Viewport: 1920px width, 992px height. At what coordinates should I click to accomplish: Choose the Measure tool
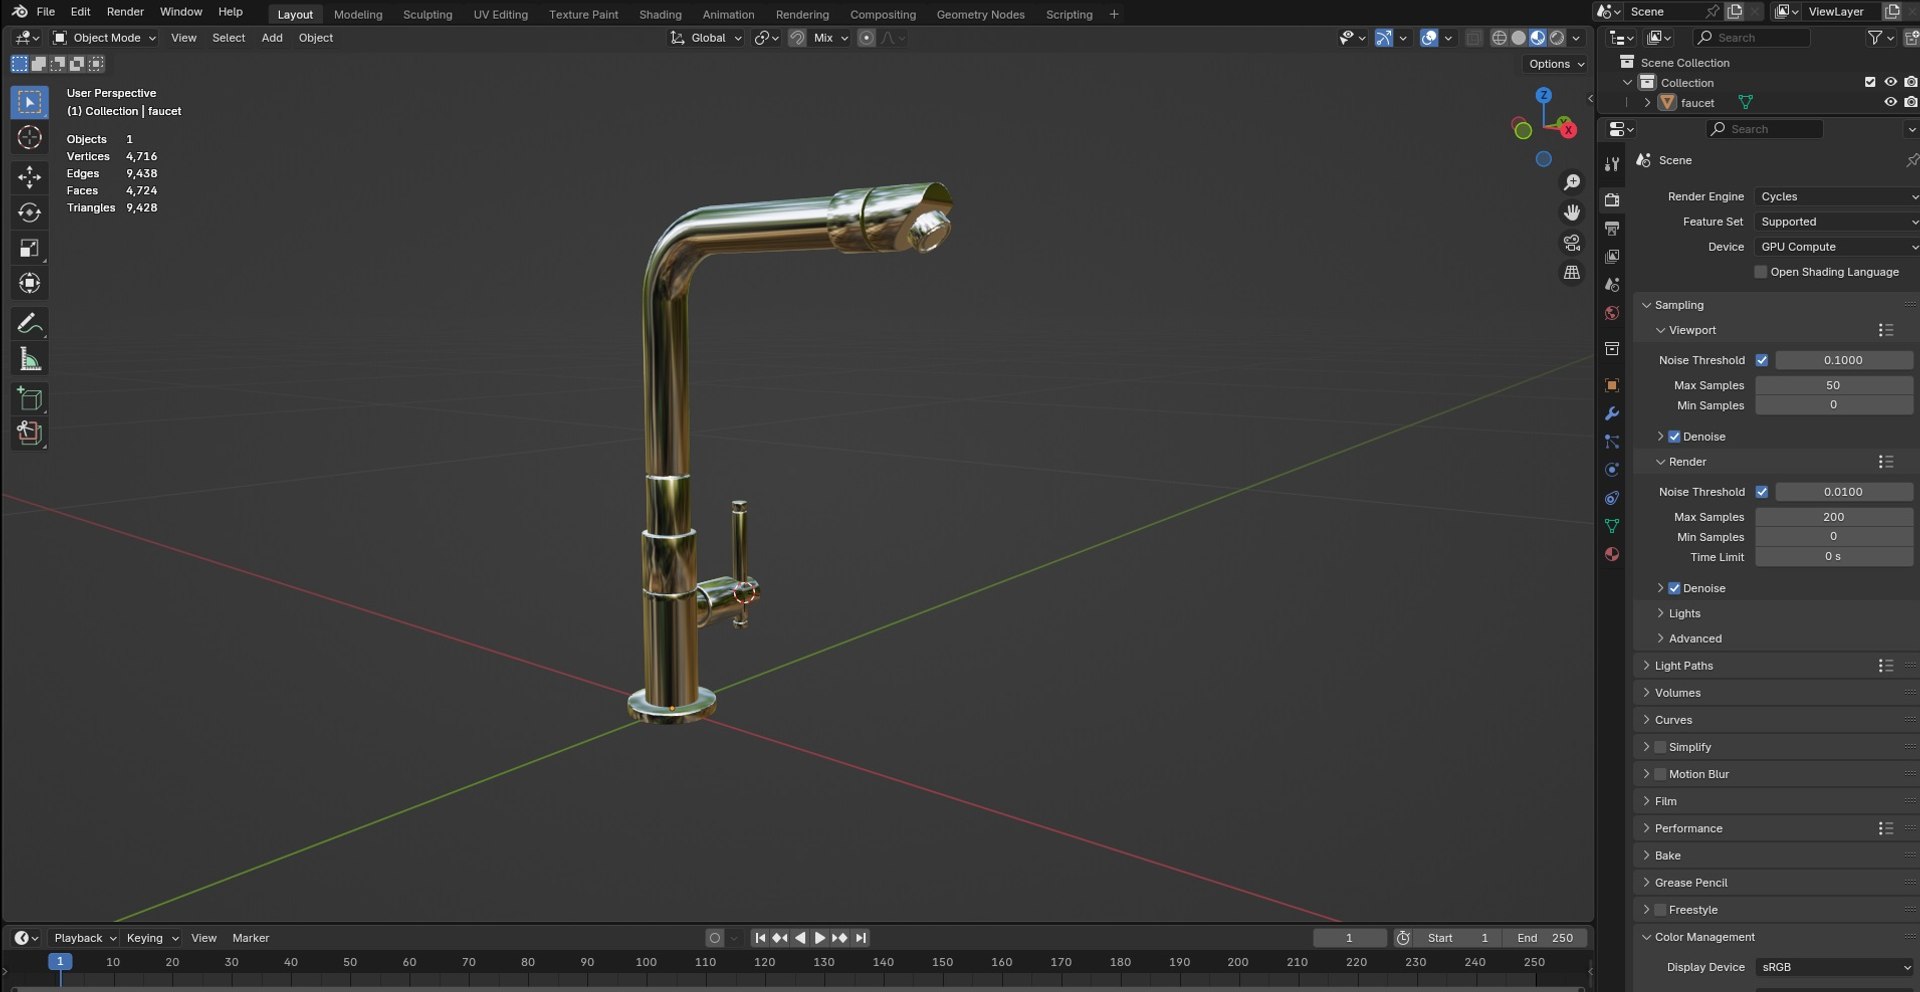29,360
